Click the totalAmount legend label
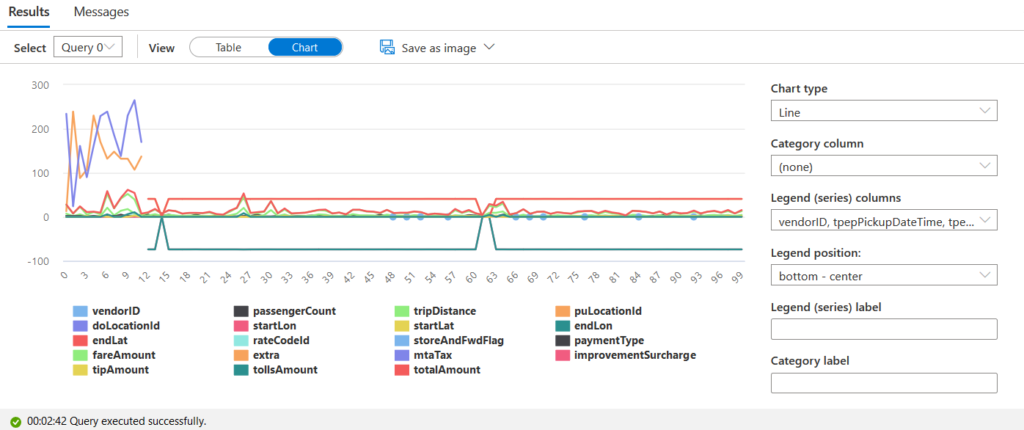Screen dimensions: 1024x430 (447, 370)
